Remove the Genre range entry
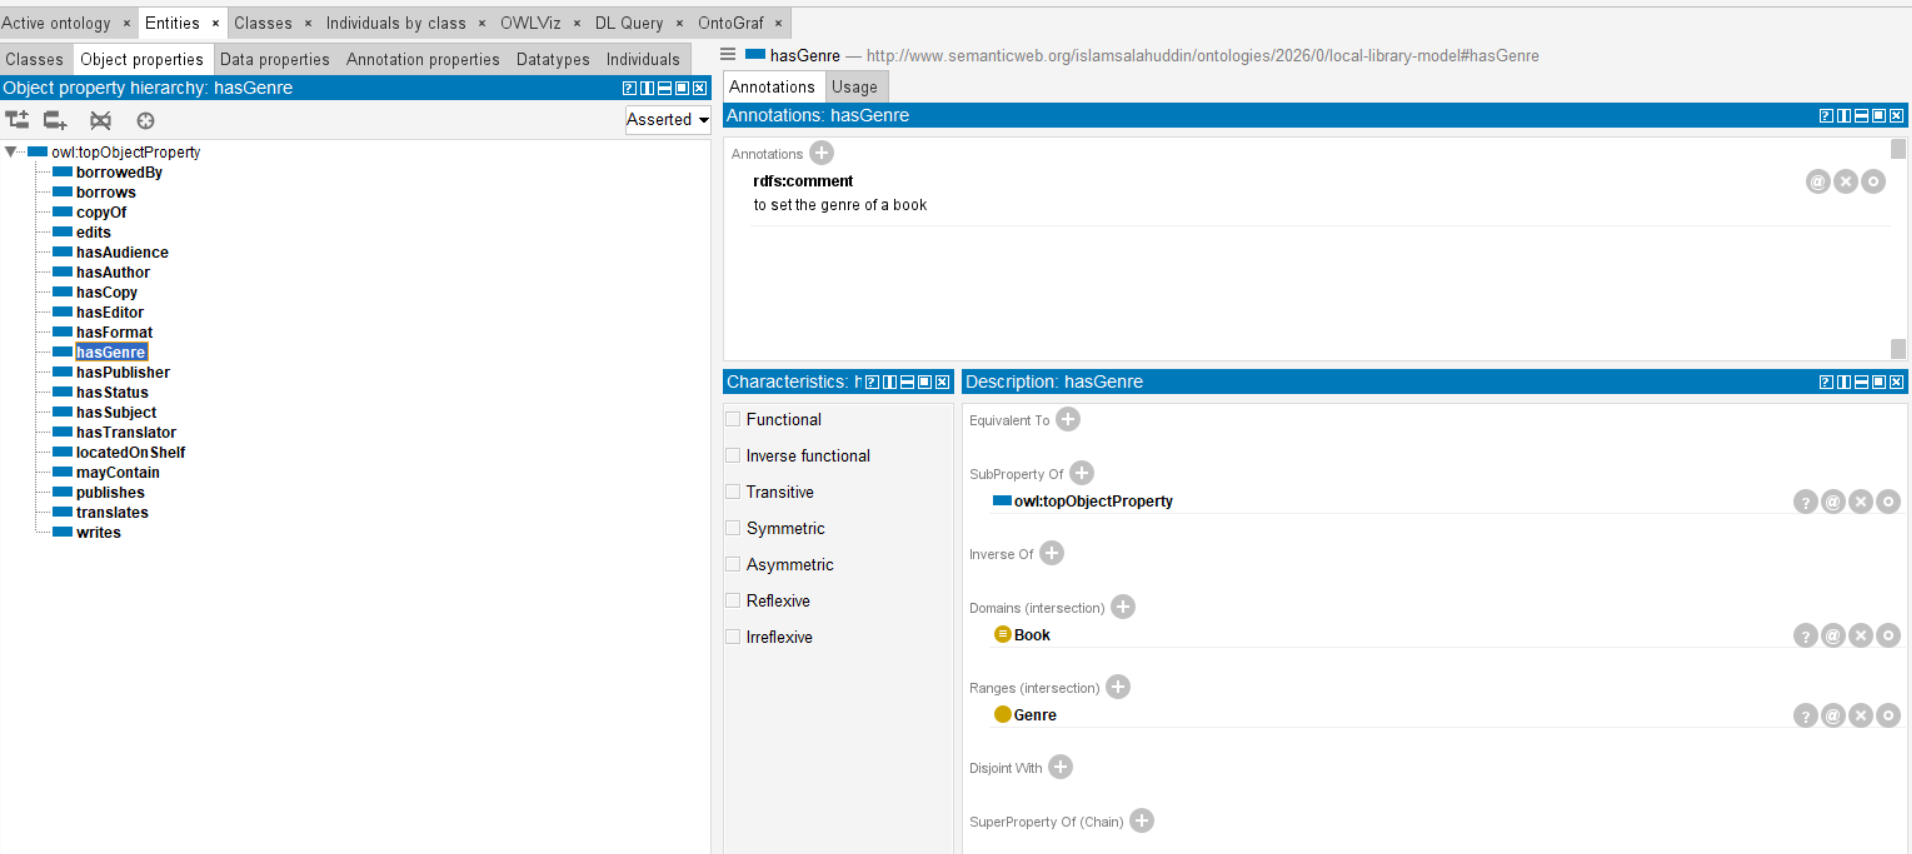Image resolution: width=1912 pixels, height=854 pixels. point(1860,715)
